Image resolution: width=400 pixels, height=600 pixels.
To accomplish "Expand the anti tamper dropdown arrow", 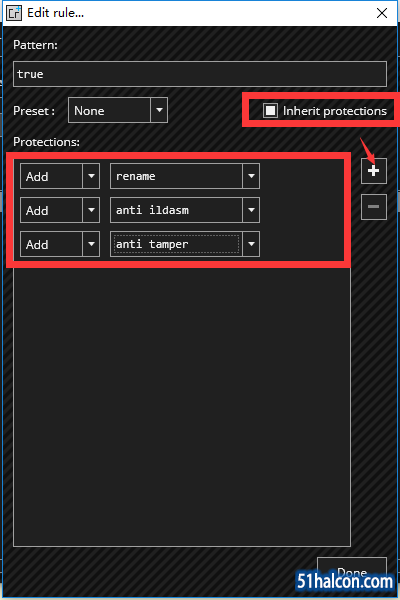I will click(251, 244).
